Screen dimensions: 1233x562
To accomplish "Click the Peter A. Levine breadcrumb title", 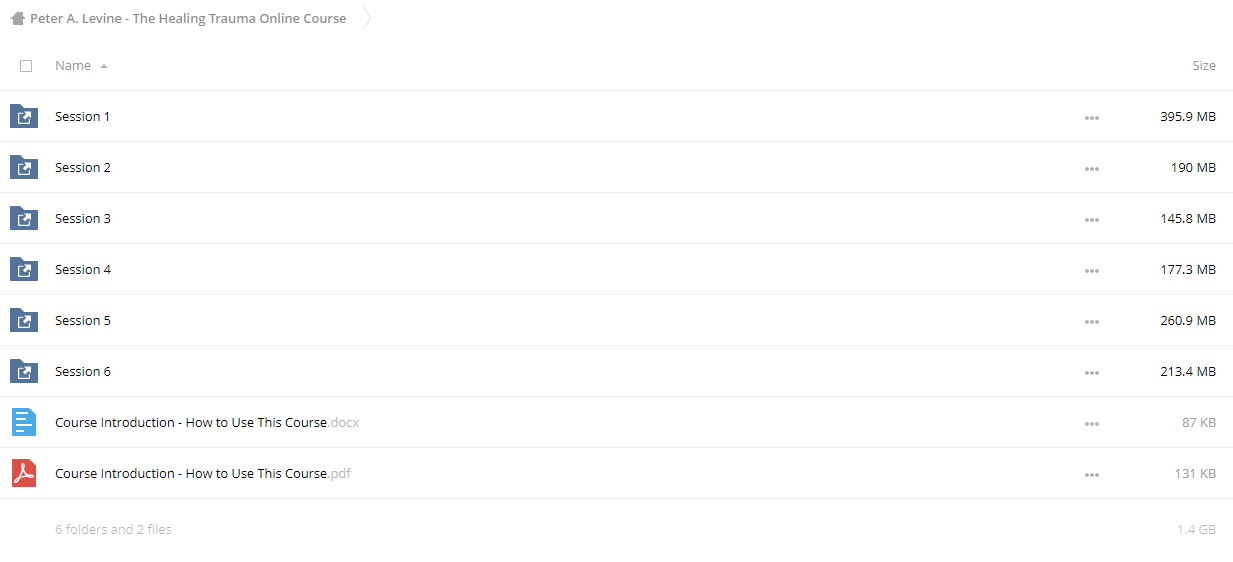I will (188, 18).
